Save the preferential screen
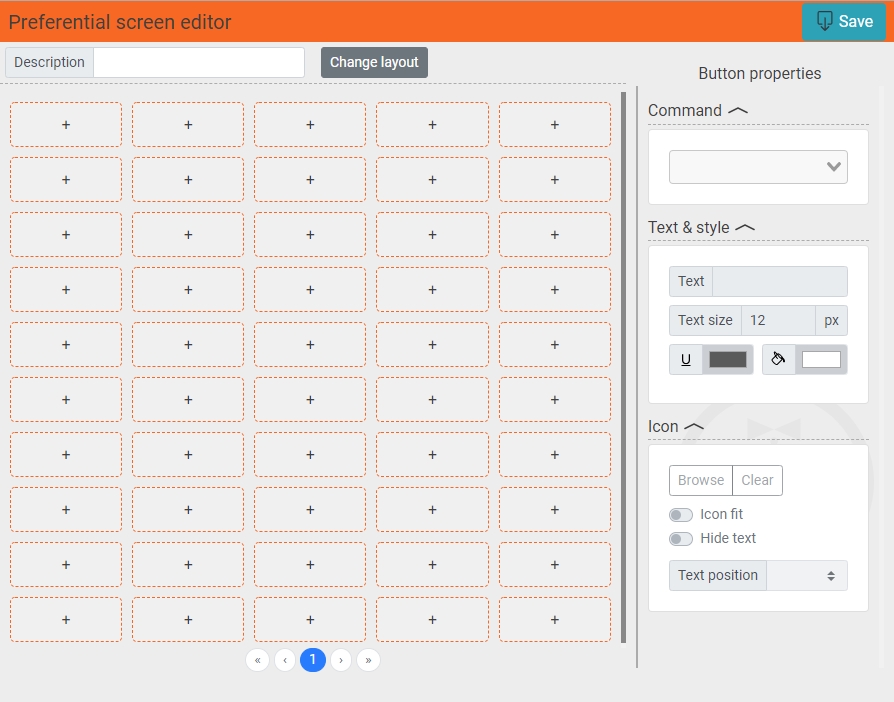 844,22
